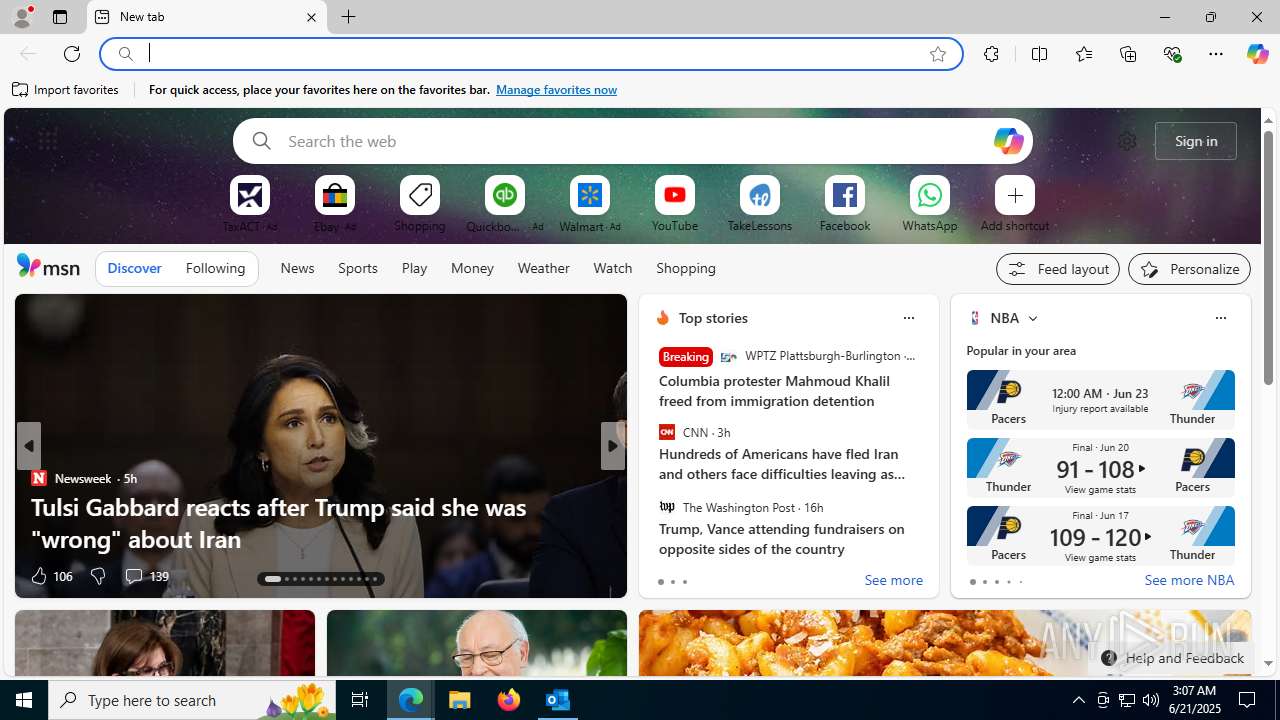Open Firefox from the taskbar
1280x720 pixels.
[509, 700]
